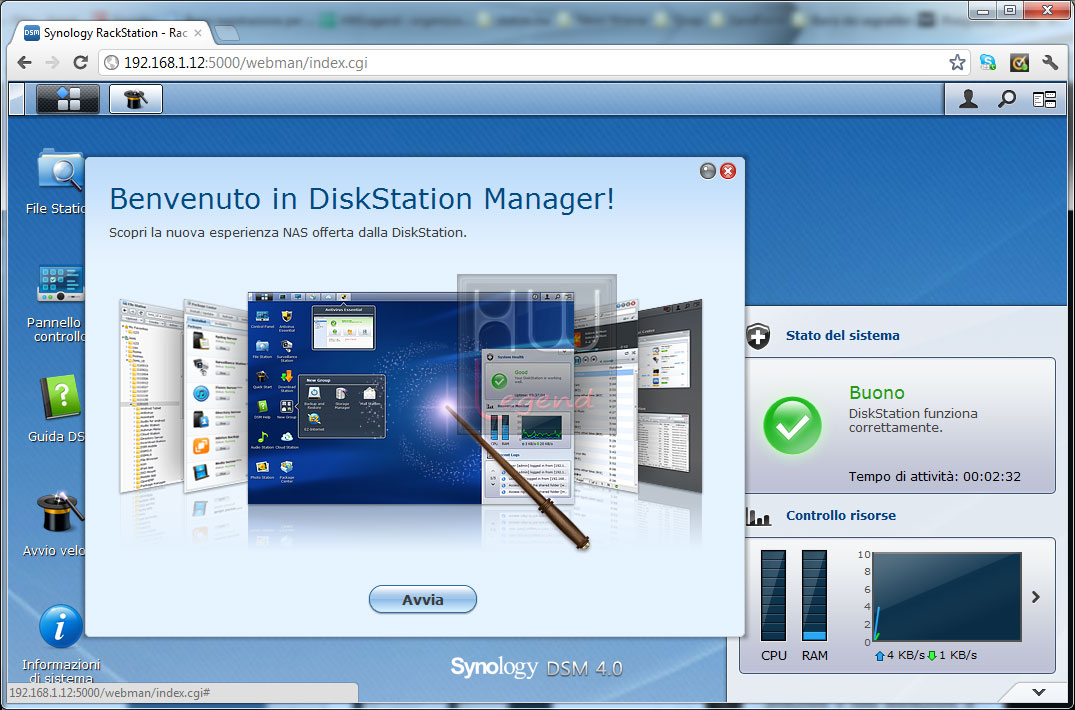Click the Stato del sistema shield icon
Screen dimensions: 1075x710
[x=758, y=336]
